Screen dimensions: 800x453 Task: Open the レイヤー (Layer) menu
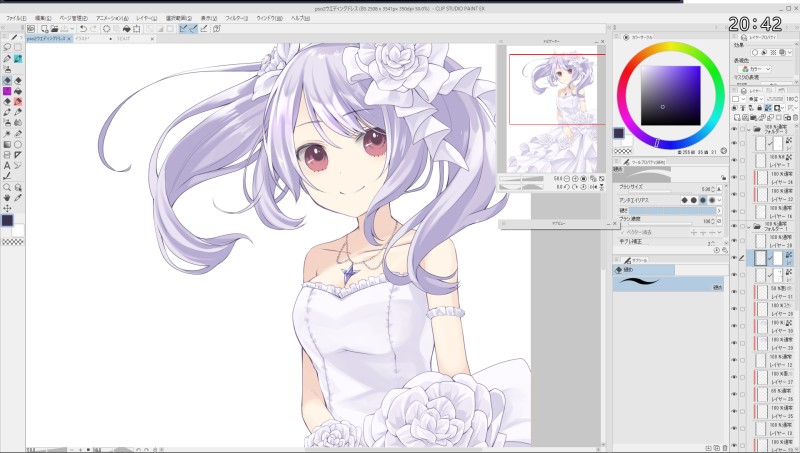point(146,18)
